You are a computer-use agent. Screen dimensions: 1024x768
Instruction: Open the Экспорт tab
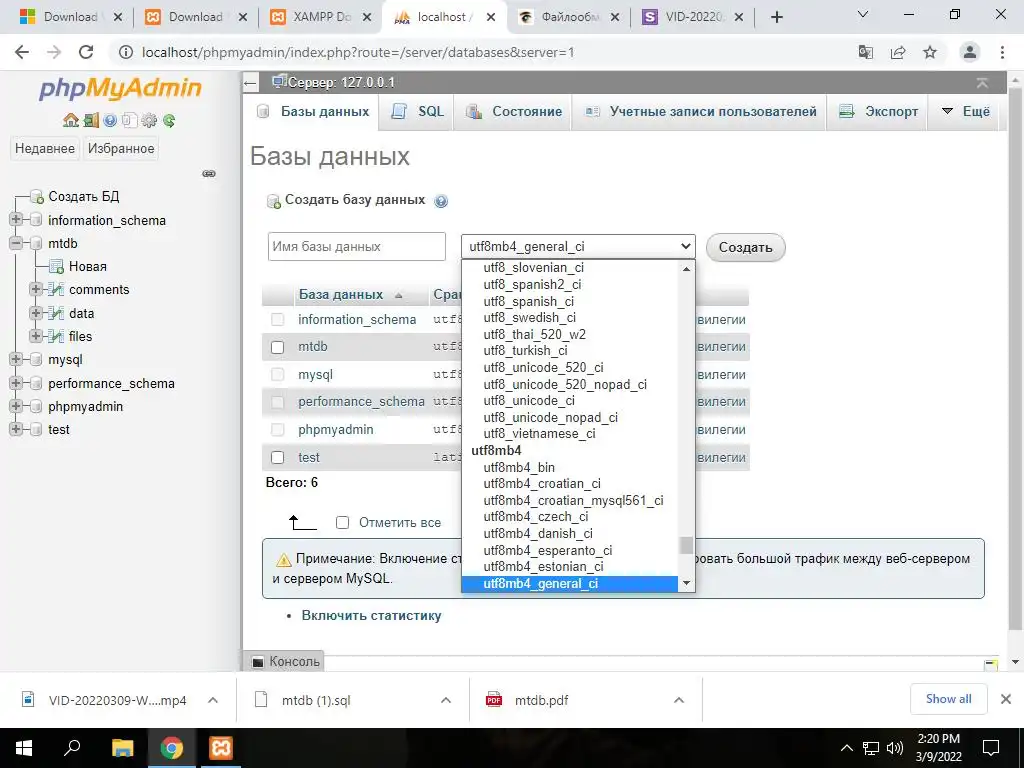coord(878,112)
